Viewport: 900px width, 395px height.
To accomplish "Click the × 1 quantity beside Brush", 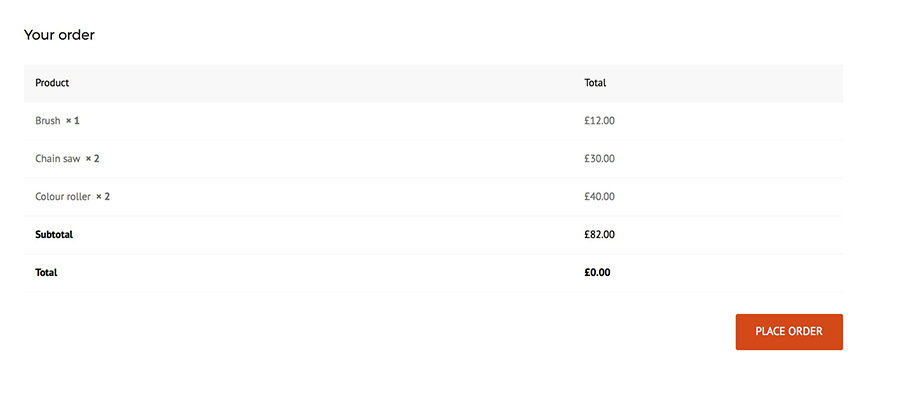I will pyautogui.click(x=72, y=121).
